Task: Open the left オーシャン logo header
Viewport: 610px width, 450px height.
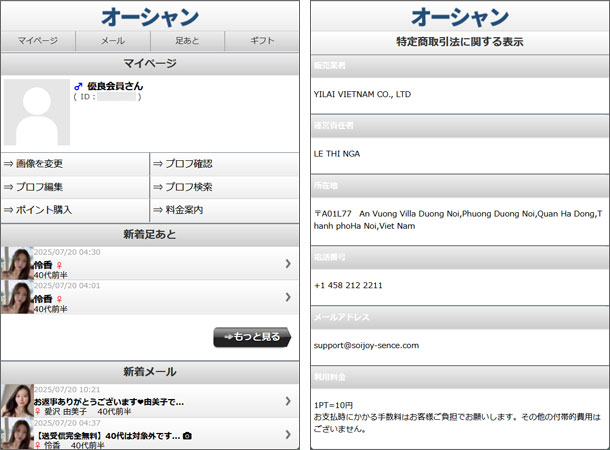Action: 149,17
